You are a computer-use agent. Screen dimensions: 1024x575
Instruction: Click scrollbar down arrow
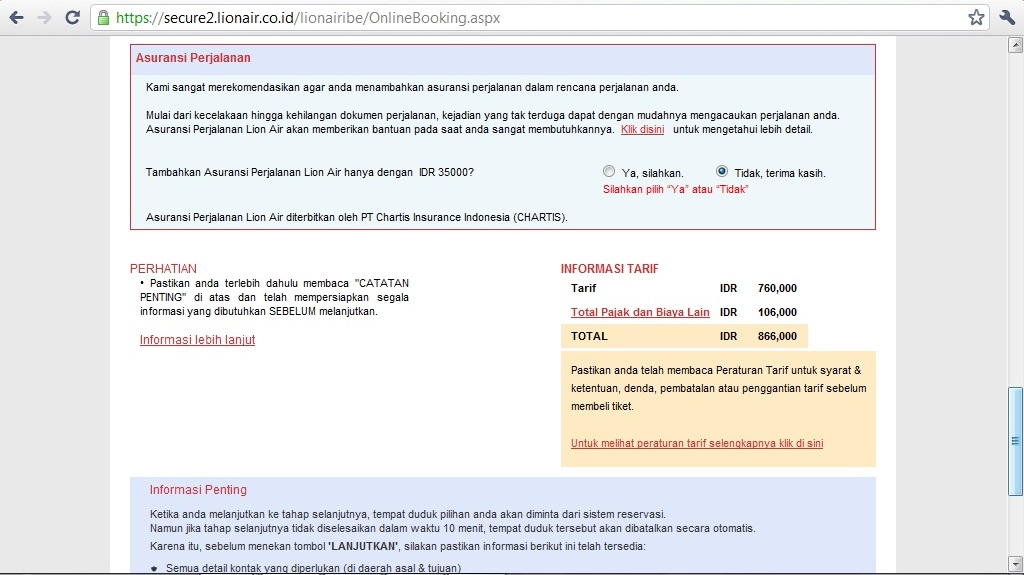pos(1015,563)
